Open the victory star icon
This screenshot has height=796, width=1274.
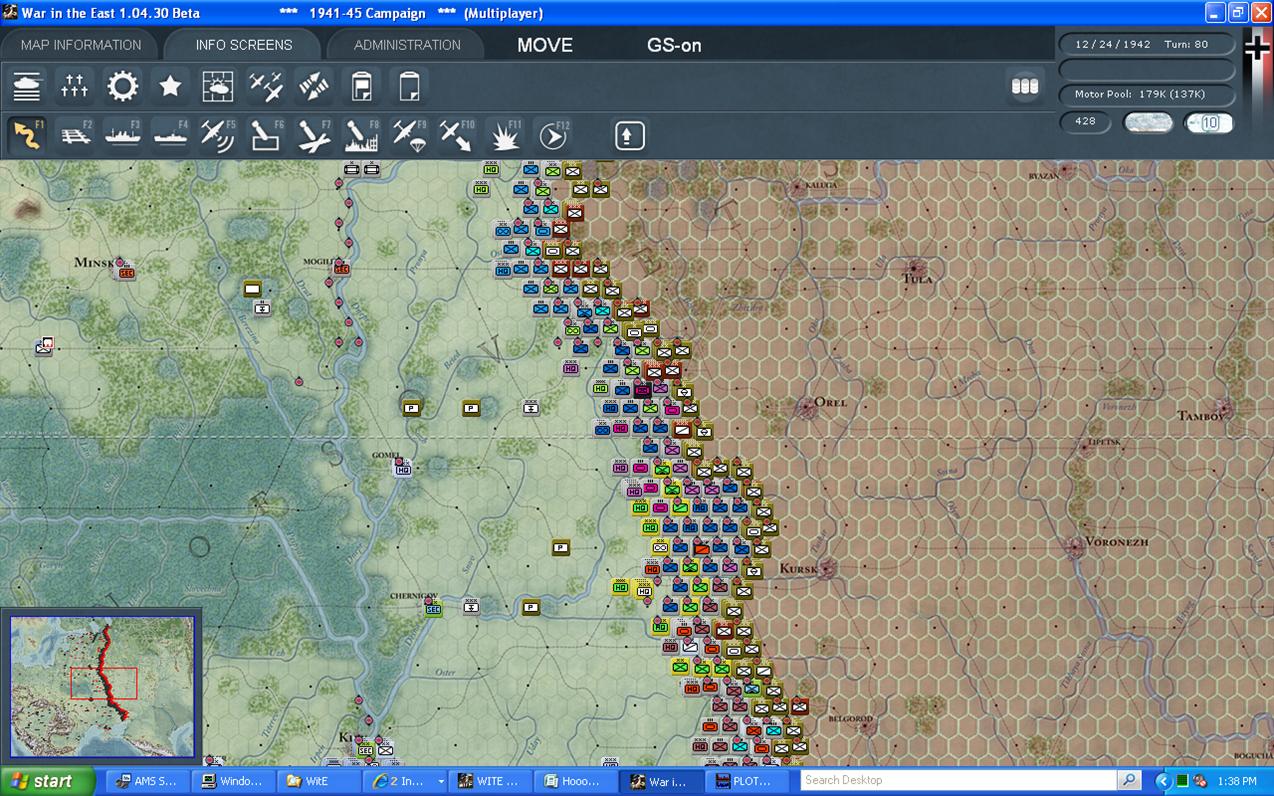pyautogui.click(x=170, y=87)
